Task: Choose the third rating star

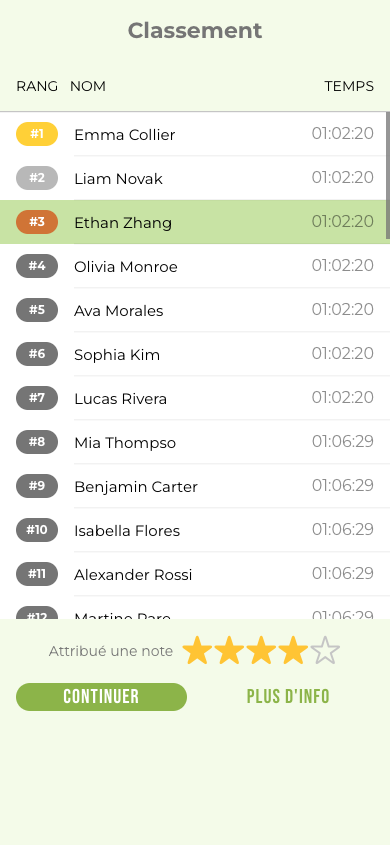Action: click(x=261, y=650)
